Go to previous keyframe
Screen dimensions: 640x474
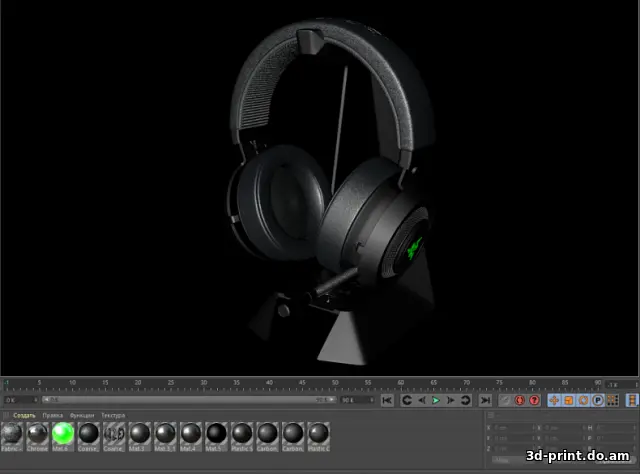pos(407,400)
